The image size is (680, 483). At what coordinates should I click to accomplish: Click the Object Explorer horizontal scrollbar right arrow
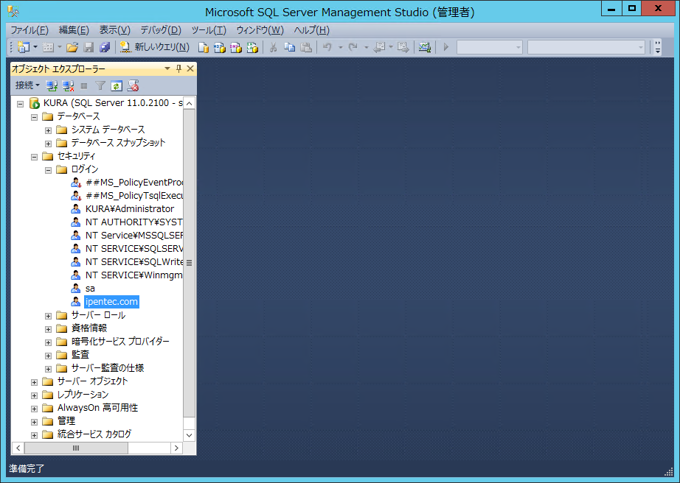pos(176,448)
